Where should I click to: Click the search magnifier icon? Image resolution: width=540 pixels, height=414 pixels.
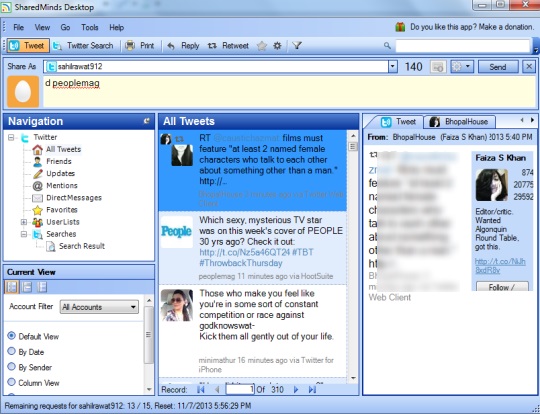387,45
